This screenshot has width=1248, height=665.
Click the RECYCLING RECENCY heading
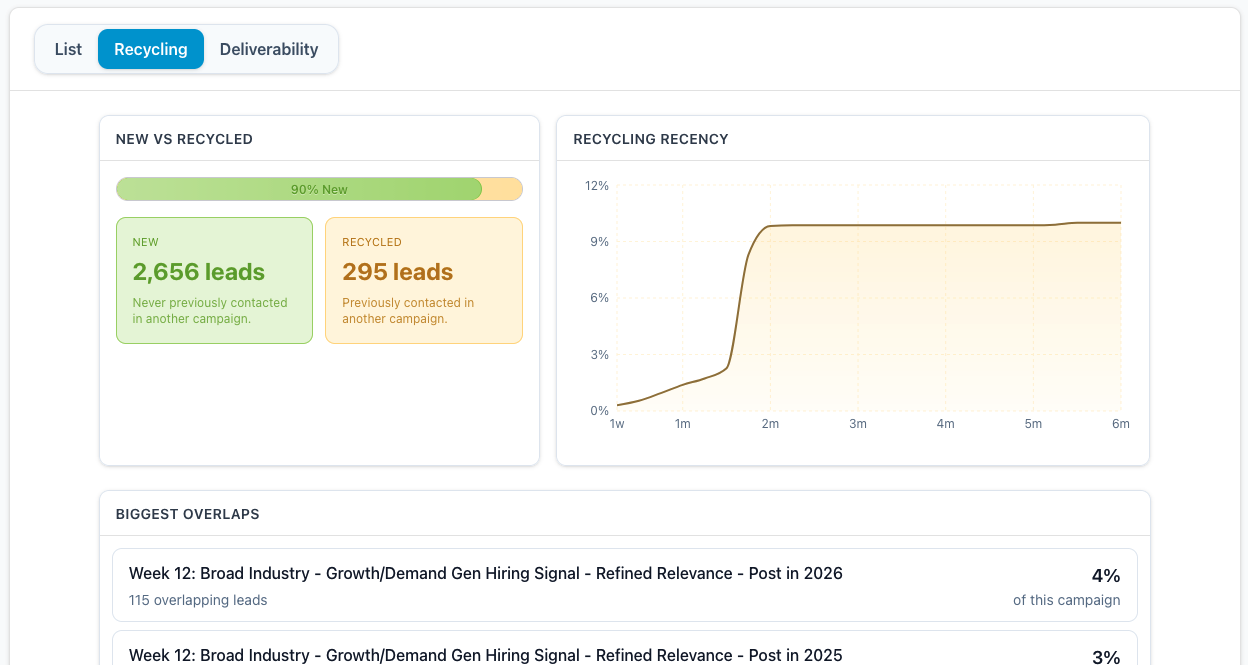point(651,139)
